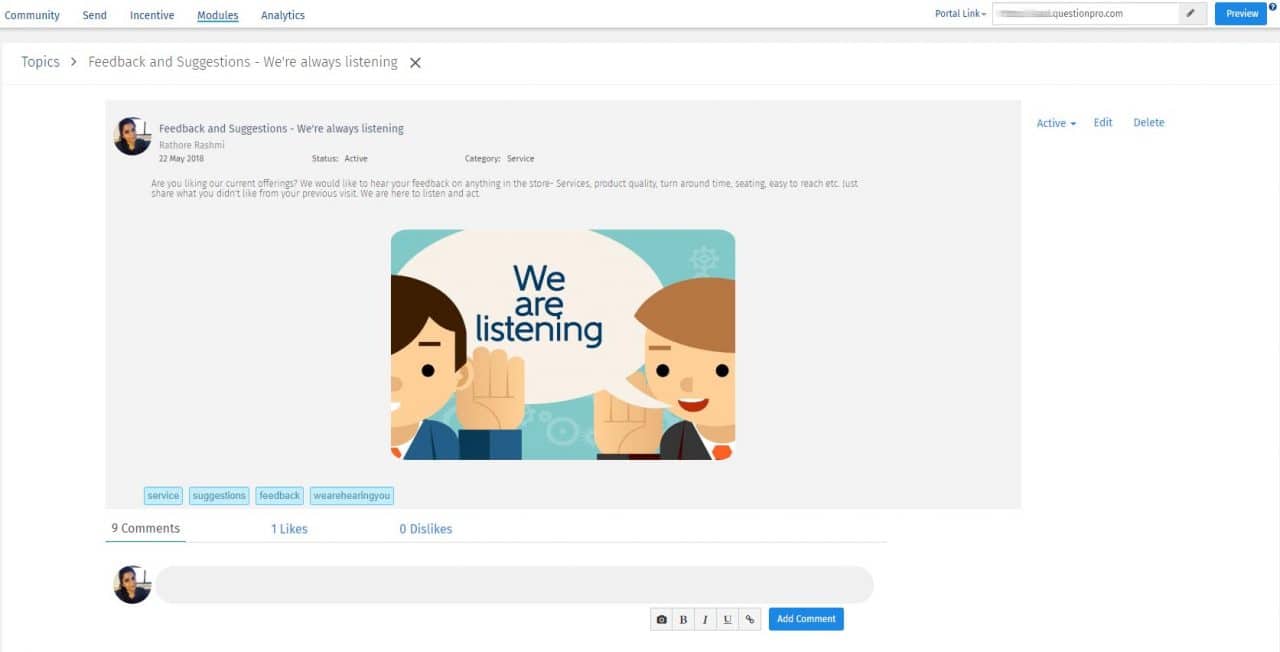
Task: Click the feedback tag
Action: click(279, 495)
